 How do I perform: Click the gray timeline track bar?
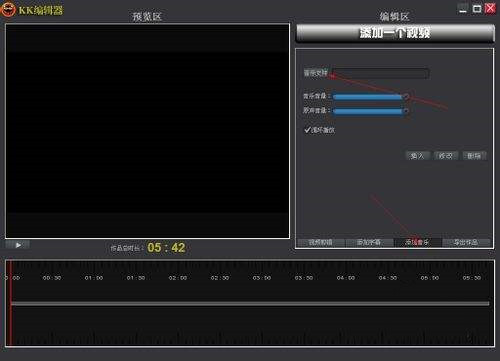(250, 304)
